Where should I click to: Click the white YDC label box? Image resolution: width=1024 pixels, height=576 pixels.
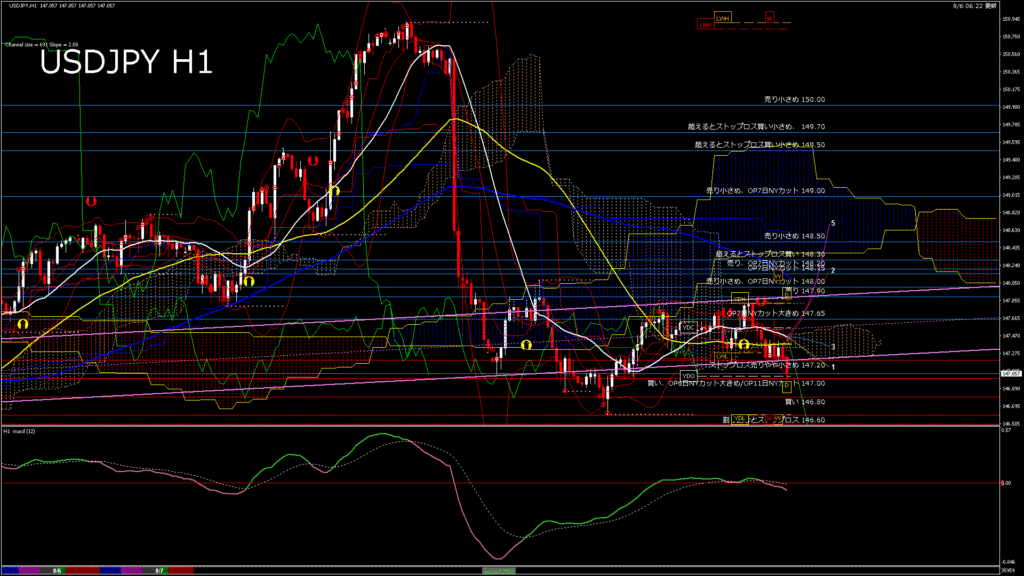pos(688,327)
